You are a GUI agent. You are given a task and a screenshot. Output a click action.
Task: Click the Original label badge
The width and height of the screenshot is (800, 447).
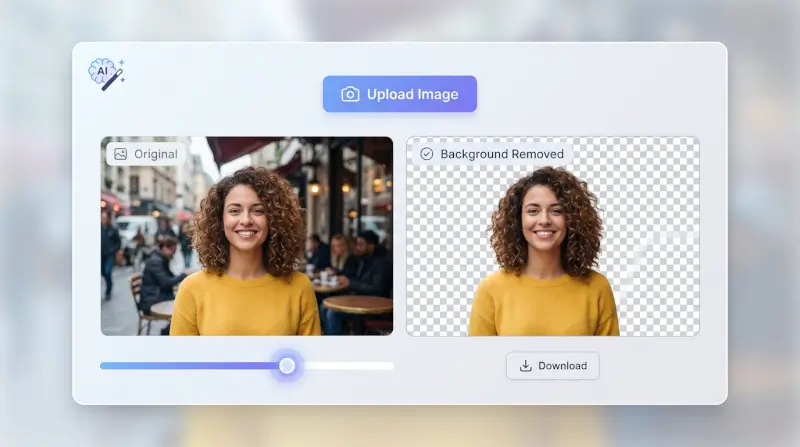point(146,154)
